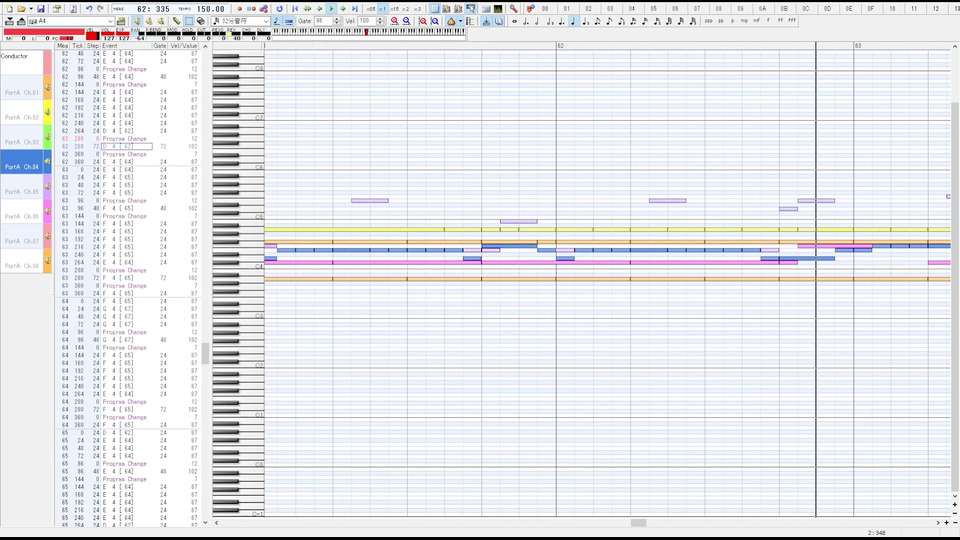960x540 pixels.
Task: Click the event list vertical scrollbar thumb
Action: 205,353
